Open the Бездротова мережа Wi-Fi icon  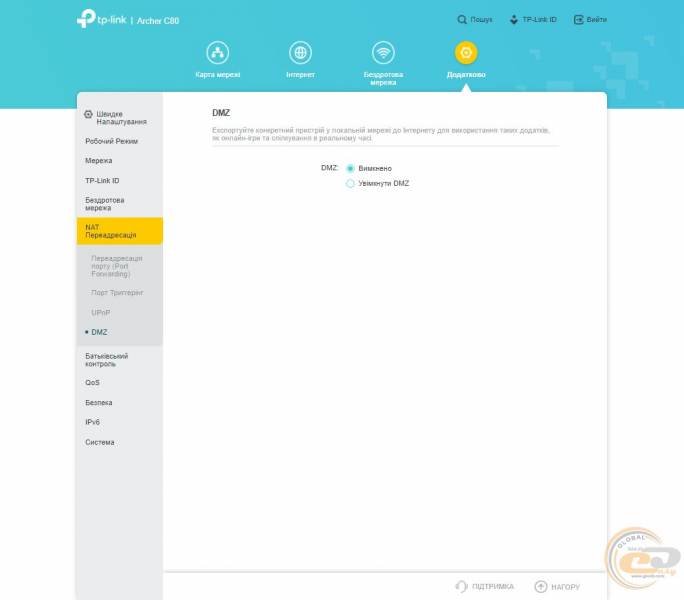pyautogui.click(x=383, y=53)
